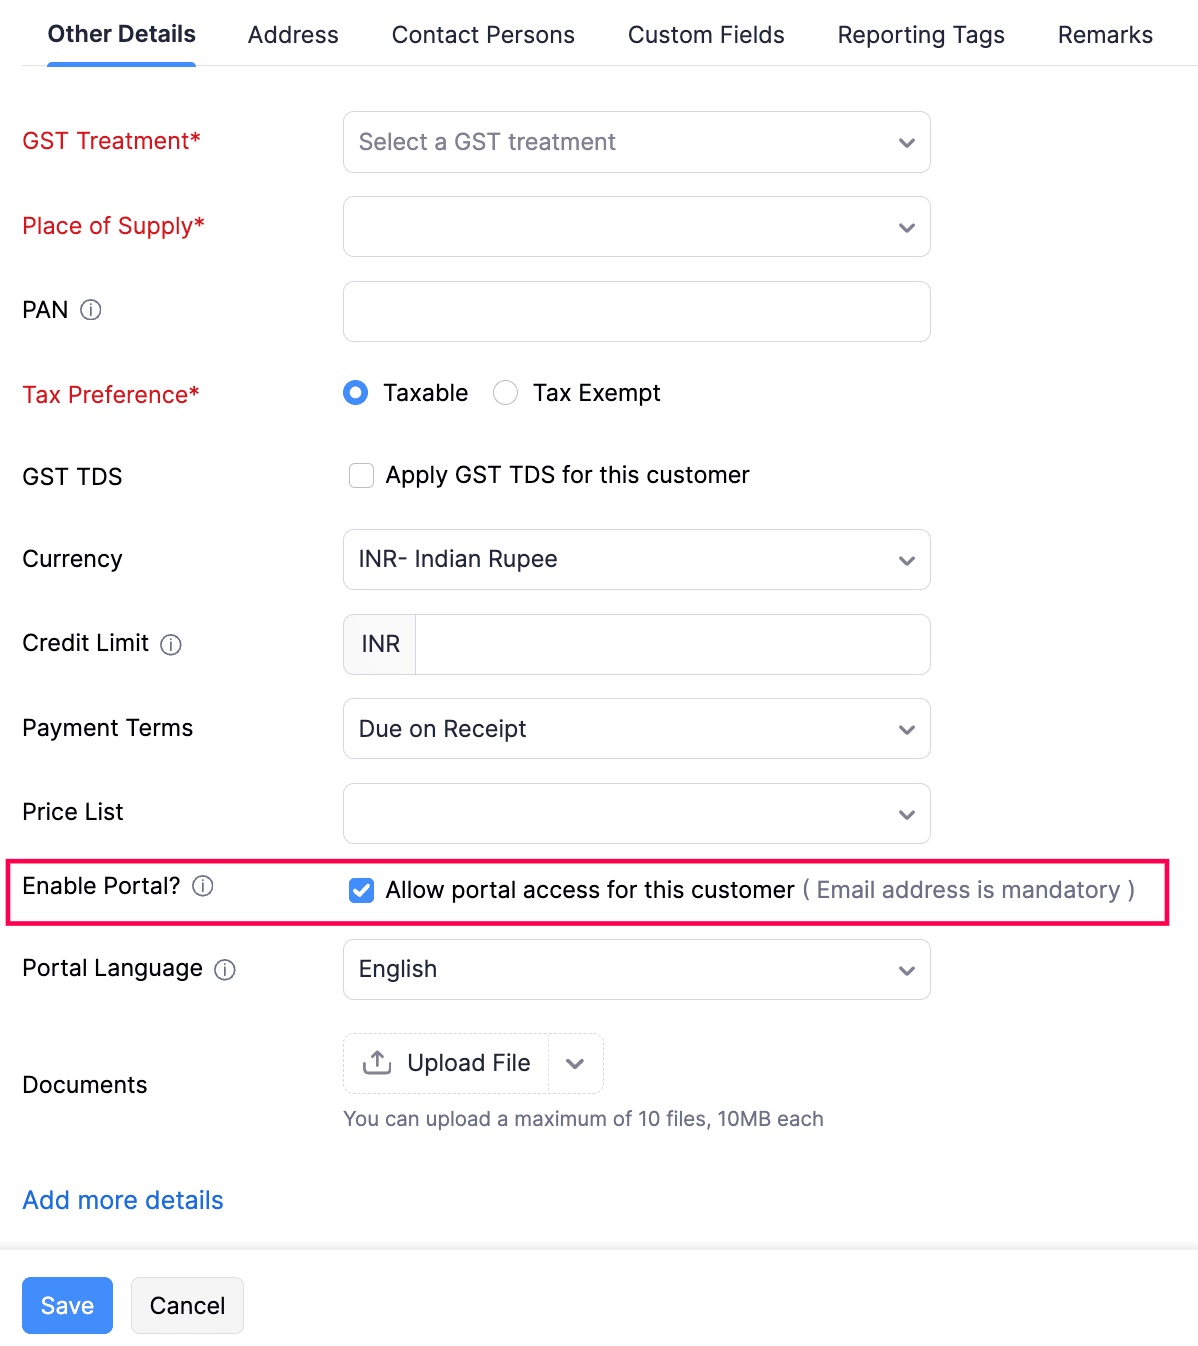This screenshot has width=1198, height=1346.
Task: Open the GST Treatment dropdown
Action: 636,142
